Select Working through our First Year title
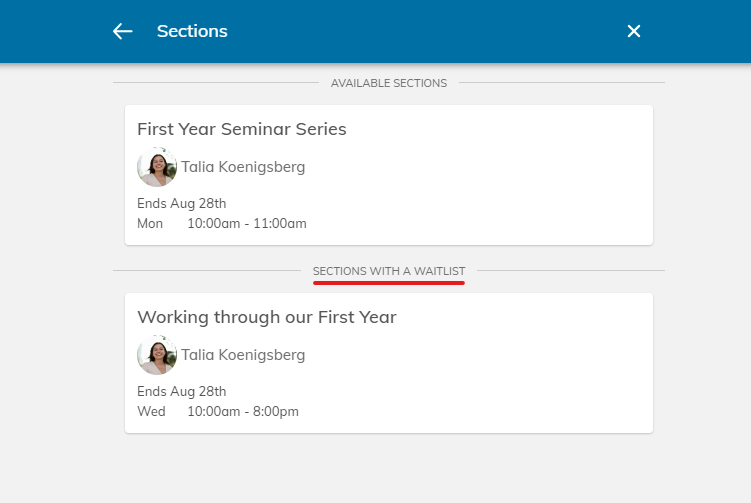The image size is (751, 503). click(266, 317)
